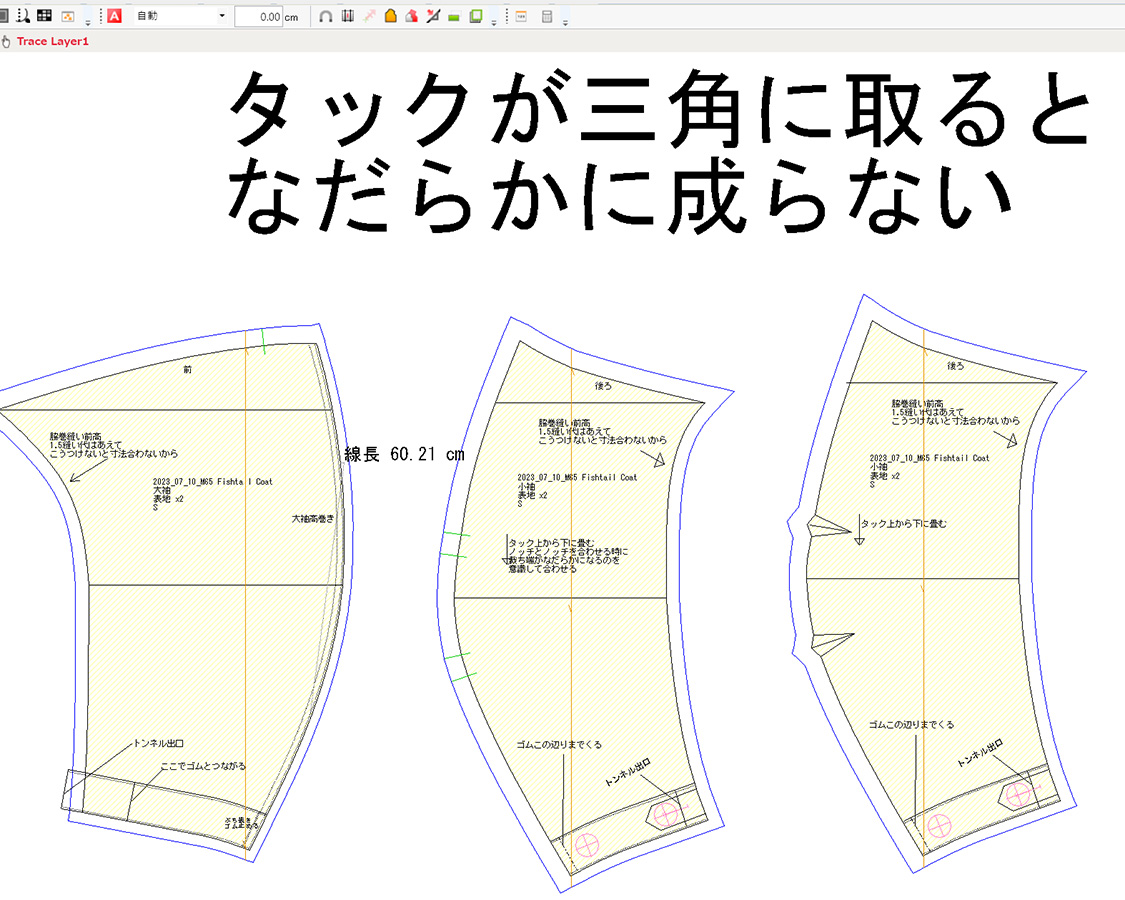The height and width of the screenshot is (900, 1125).
Task: Expand overflow arrow before red A icon
Action: (88, 20)
